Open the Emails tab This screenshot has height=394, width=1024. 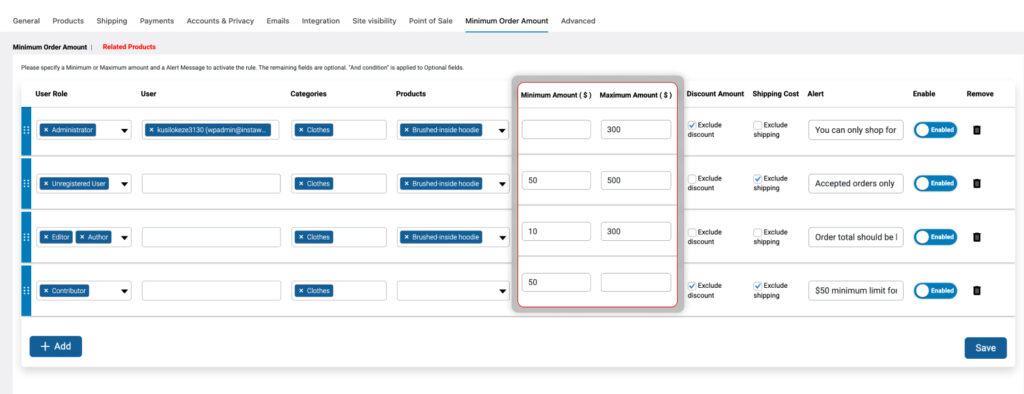pos(278,21)
